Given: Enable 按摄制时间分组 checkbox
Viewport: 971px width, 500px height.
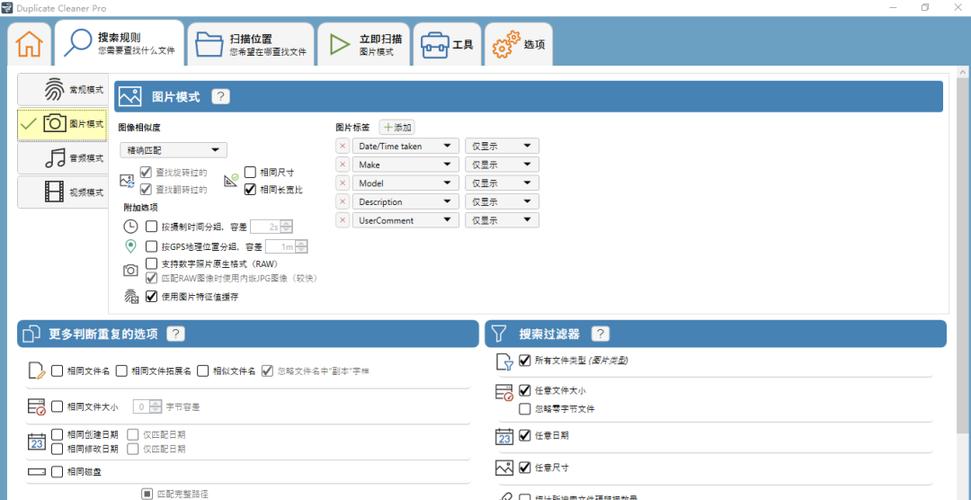Looking at the screenshot, I should [151, 227].
